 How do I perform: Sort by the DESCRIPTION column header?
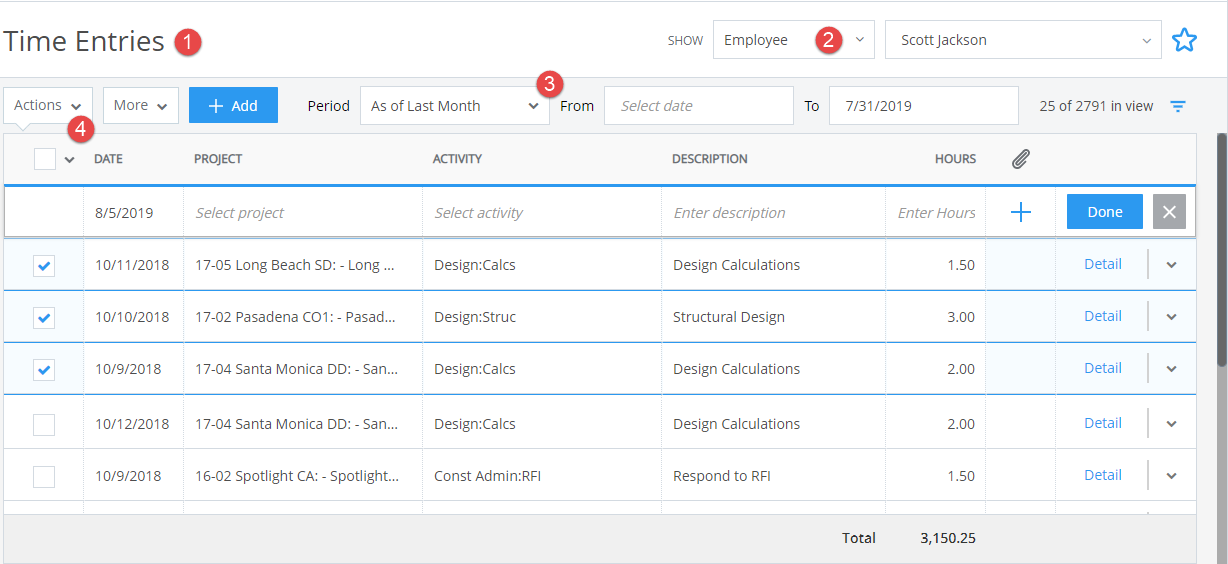(709, 159)
